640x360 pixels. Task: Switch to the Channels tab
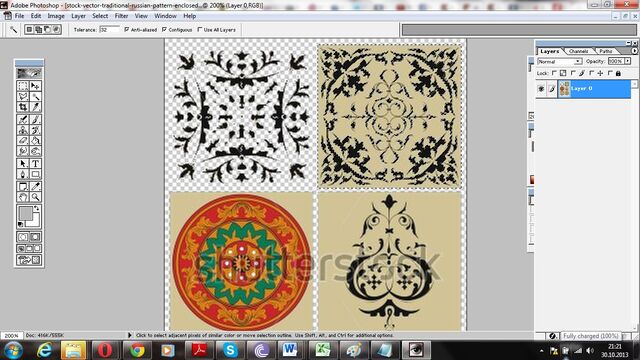click(578, 51)
